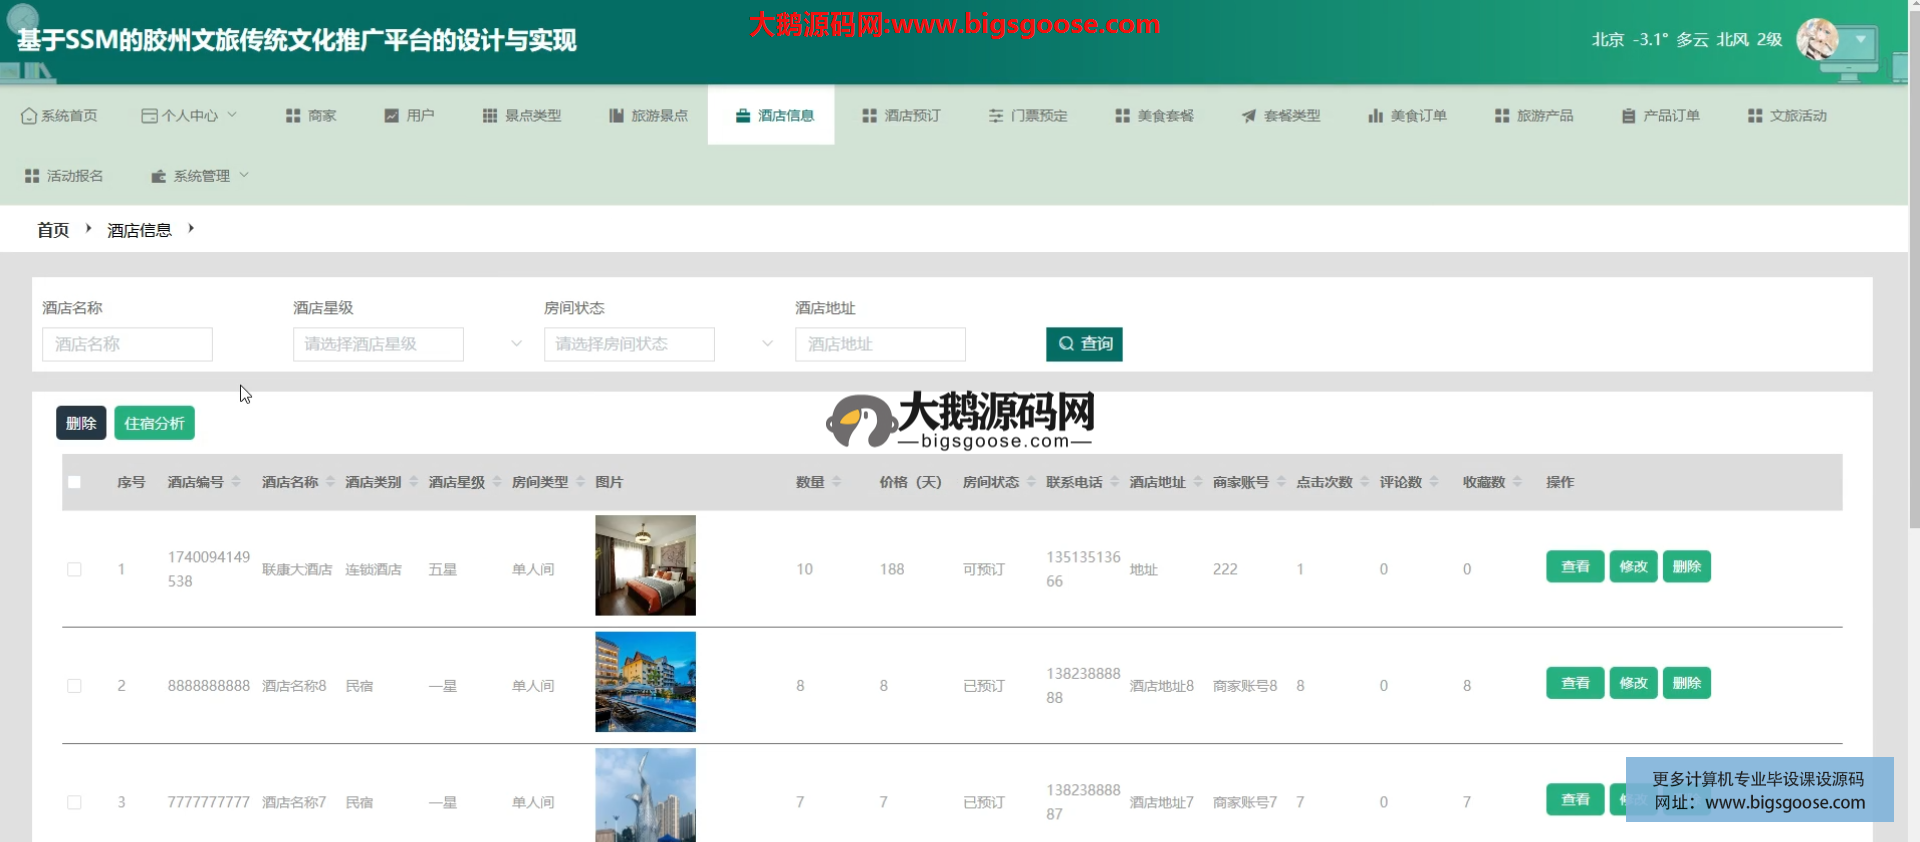Check the checkbox for row 1 联康大酒店

74,569
